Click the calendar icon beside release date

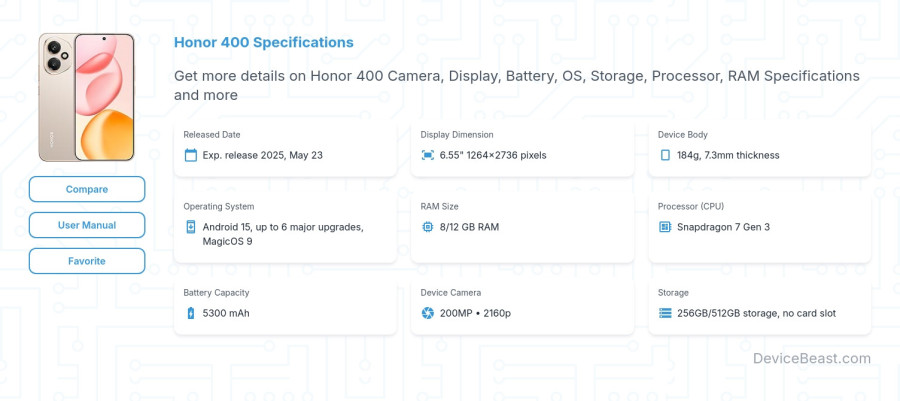tap(191, 155)
